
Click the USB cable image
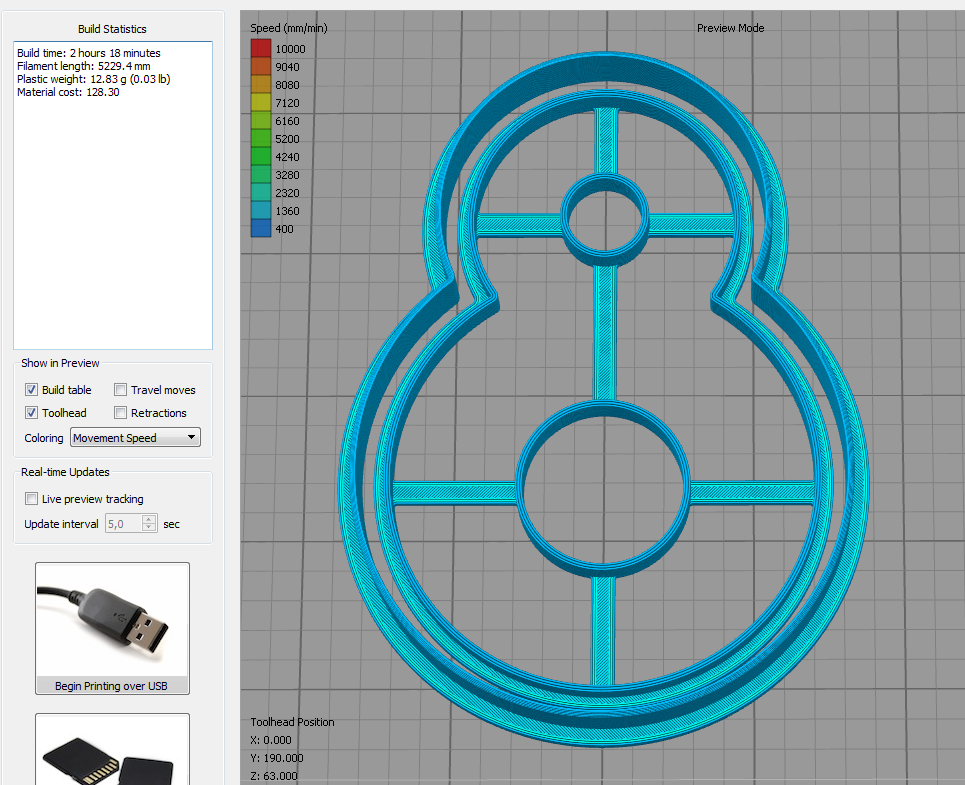coord(112,620)
